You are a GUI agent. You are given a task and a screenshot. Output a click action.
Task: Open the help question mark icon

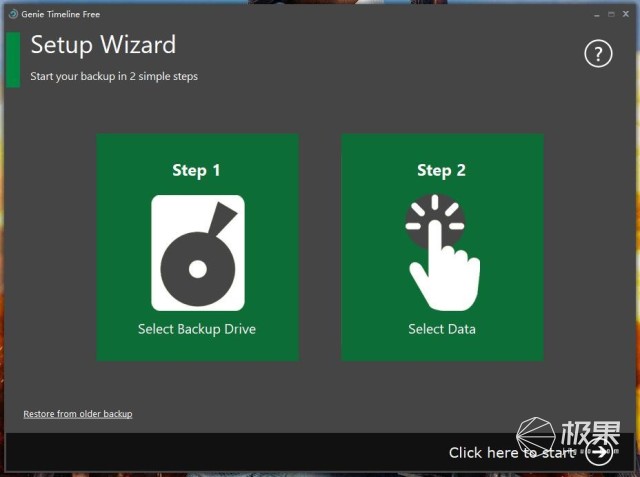pyautogui.click(x=598, y=53)
